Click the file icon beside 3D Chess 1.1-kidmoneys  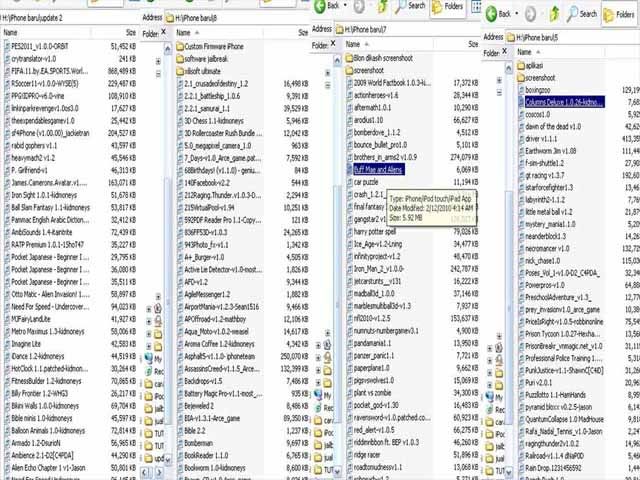[x=180, y=121]
